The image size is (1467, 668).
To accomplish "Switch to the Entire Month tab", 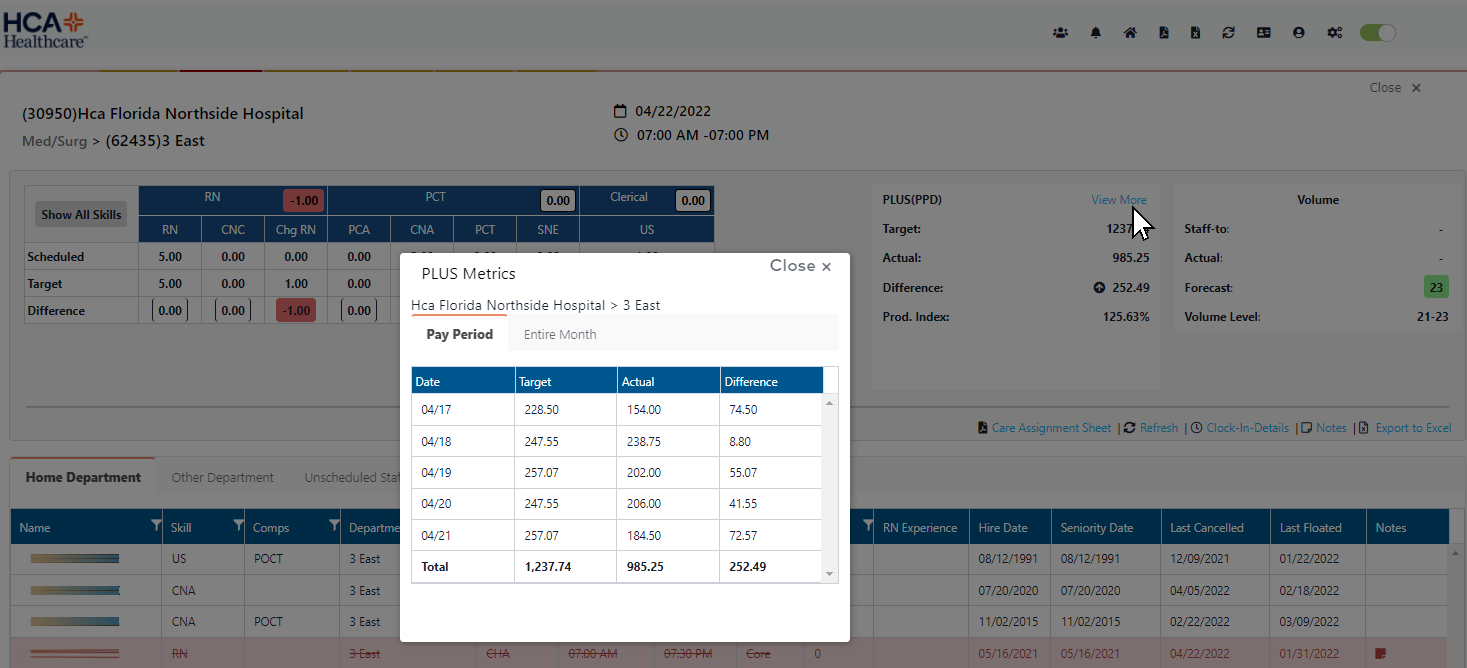I will point(560,335).
